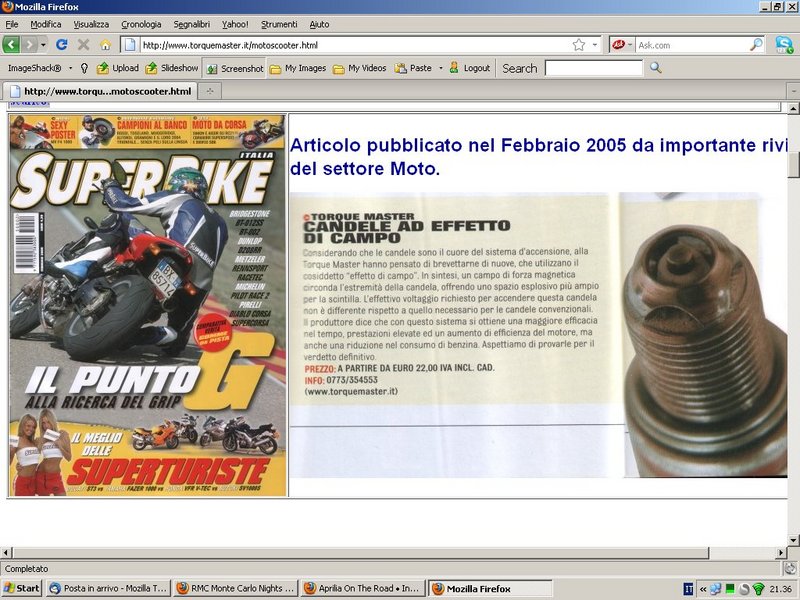Click the vertical scrollbar down arrow
Screen dimensions: 800x600
[793, 540]
